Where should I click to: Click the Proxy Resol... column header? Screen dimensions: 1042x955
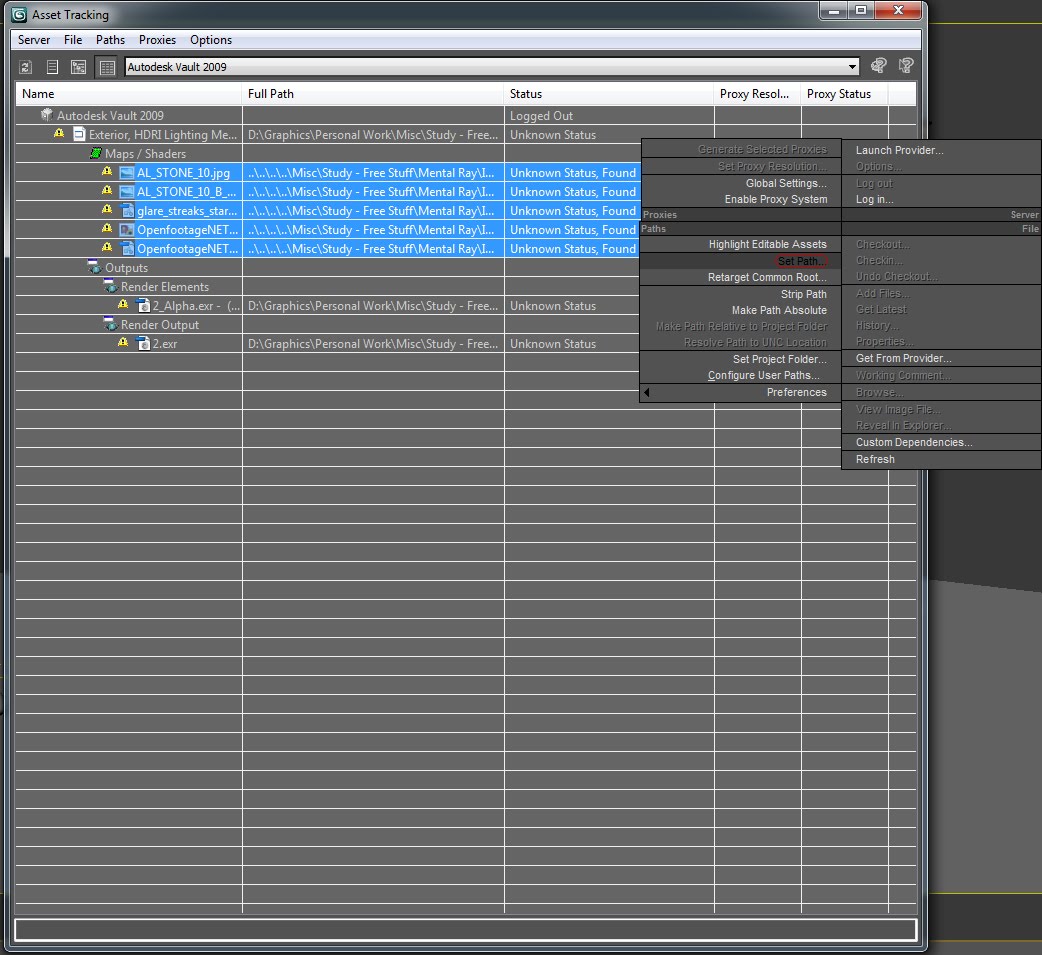pos(757,94)
